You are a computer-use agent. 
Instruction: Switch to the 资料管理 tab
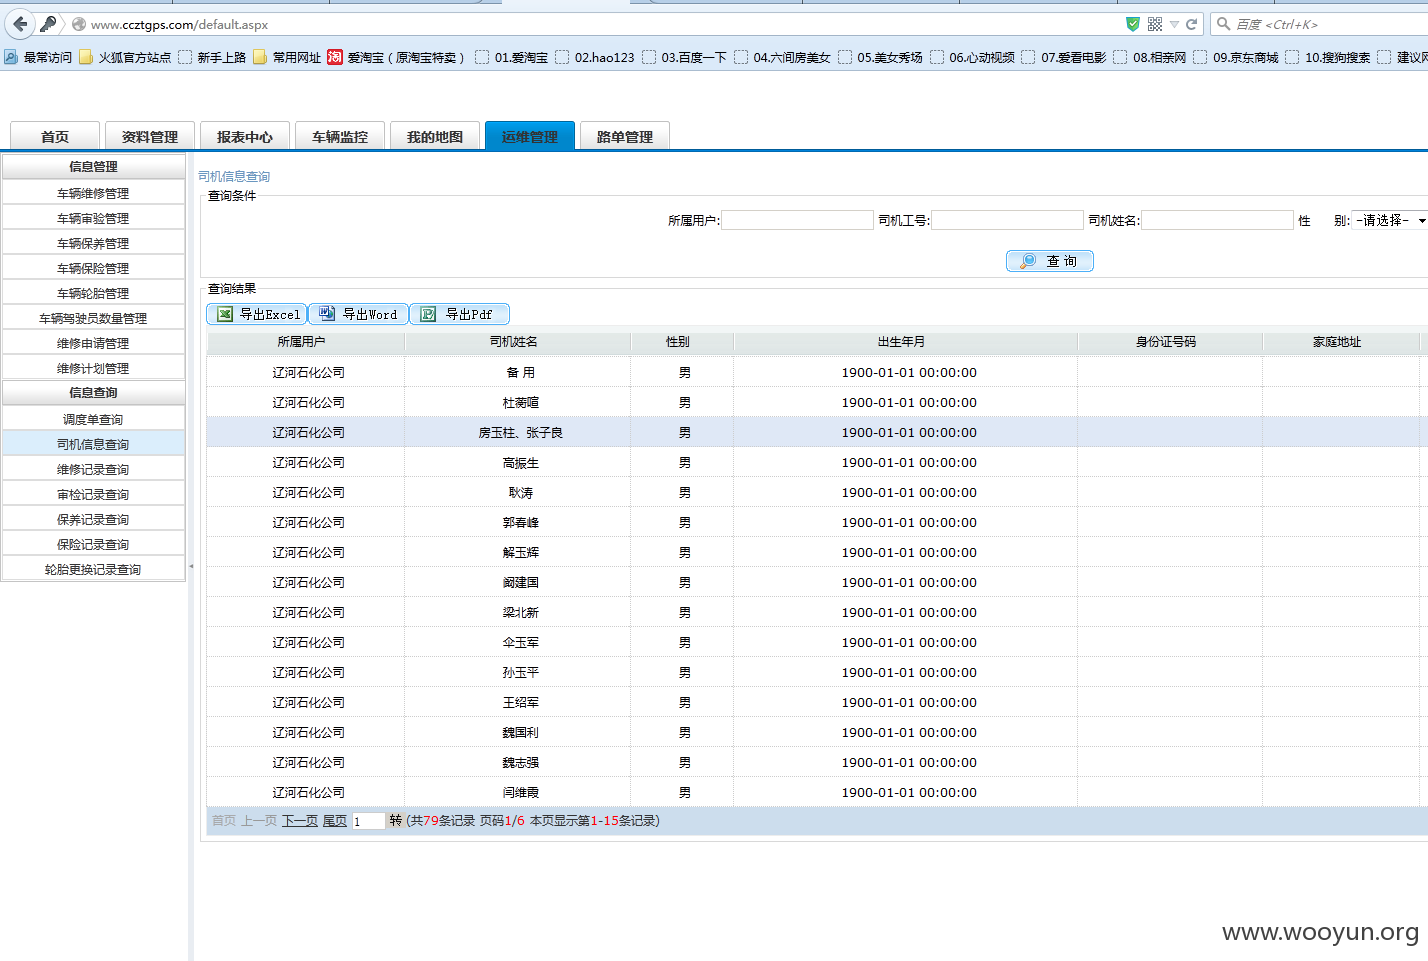pyautogui.click(x=150, y=136)
